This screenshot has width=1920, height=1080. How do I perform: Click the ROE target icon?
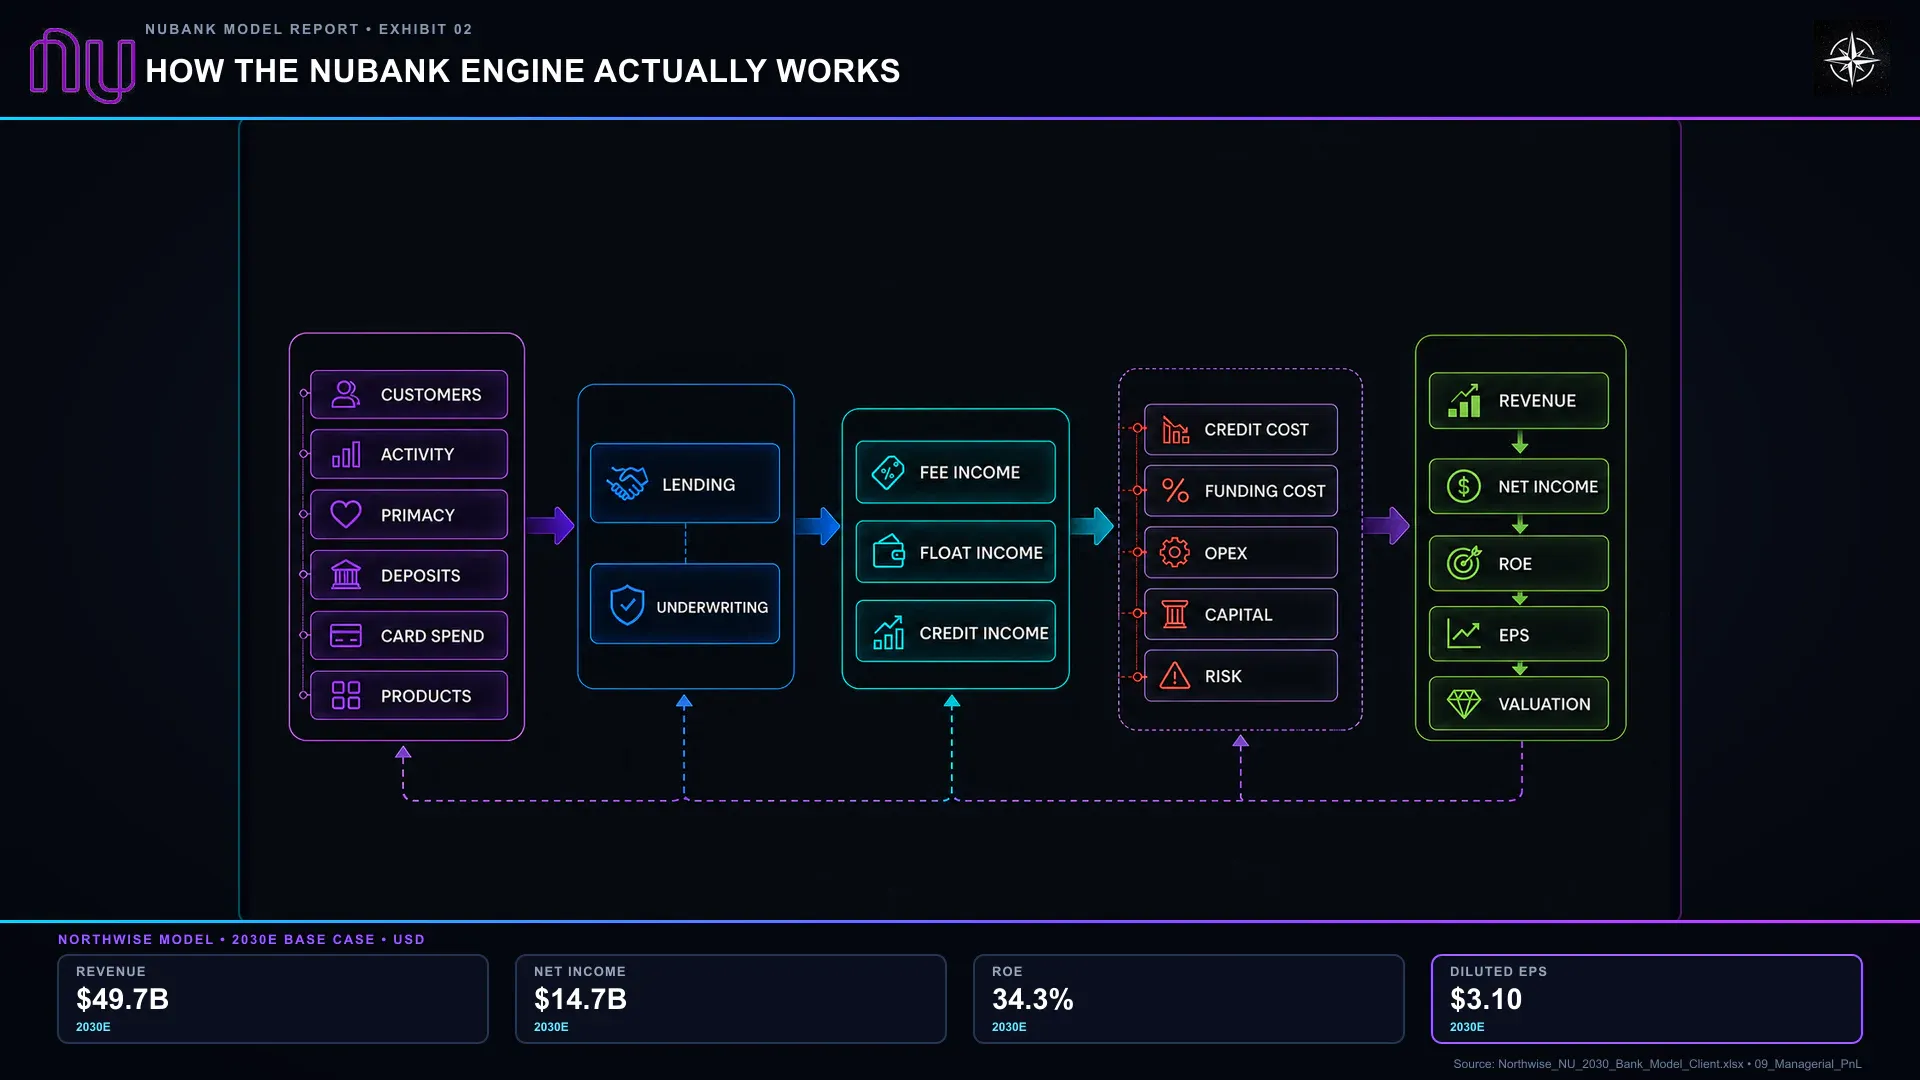click(x=1464, y=563)
